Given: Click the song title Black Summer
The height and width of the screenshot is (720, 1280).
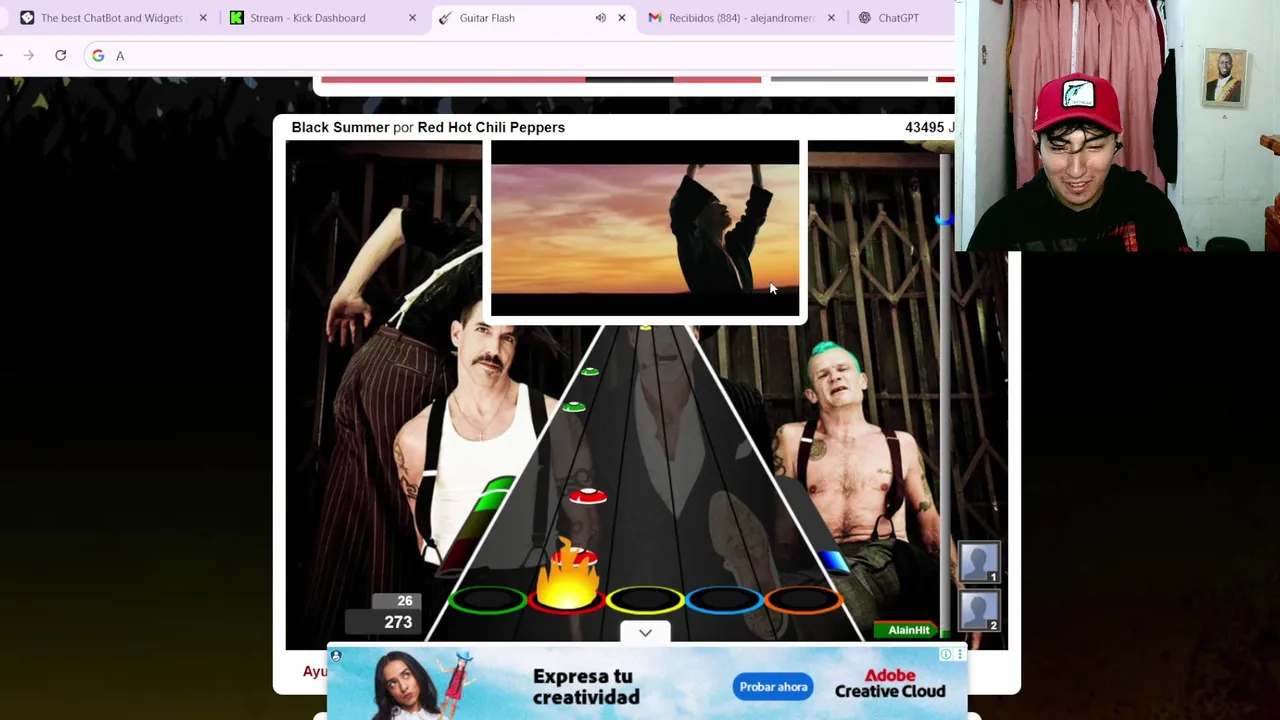Looking at the screenshot, I should click(x=340, y=127).
